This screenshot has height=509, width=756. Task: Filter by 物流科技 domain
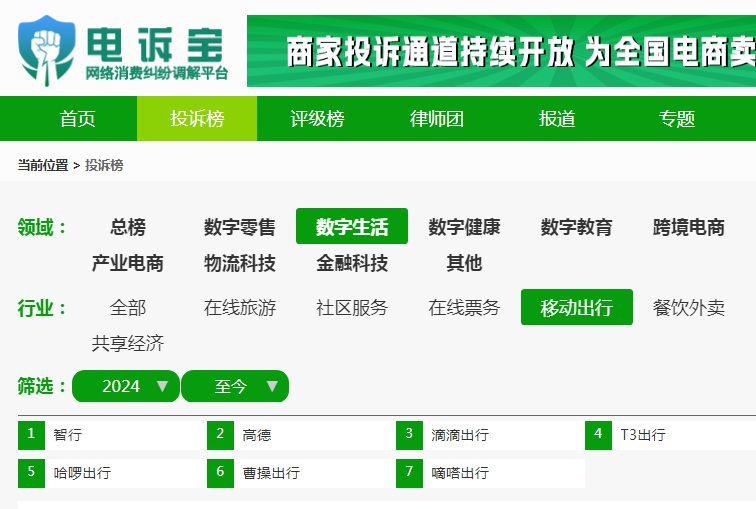pos(240,263)
